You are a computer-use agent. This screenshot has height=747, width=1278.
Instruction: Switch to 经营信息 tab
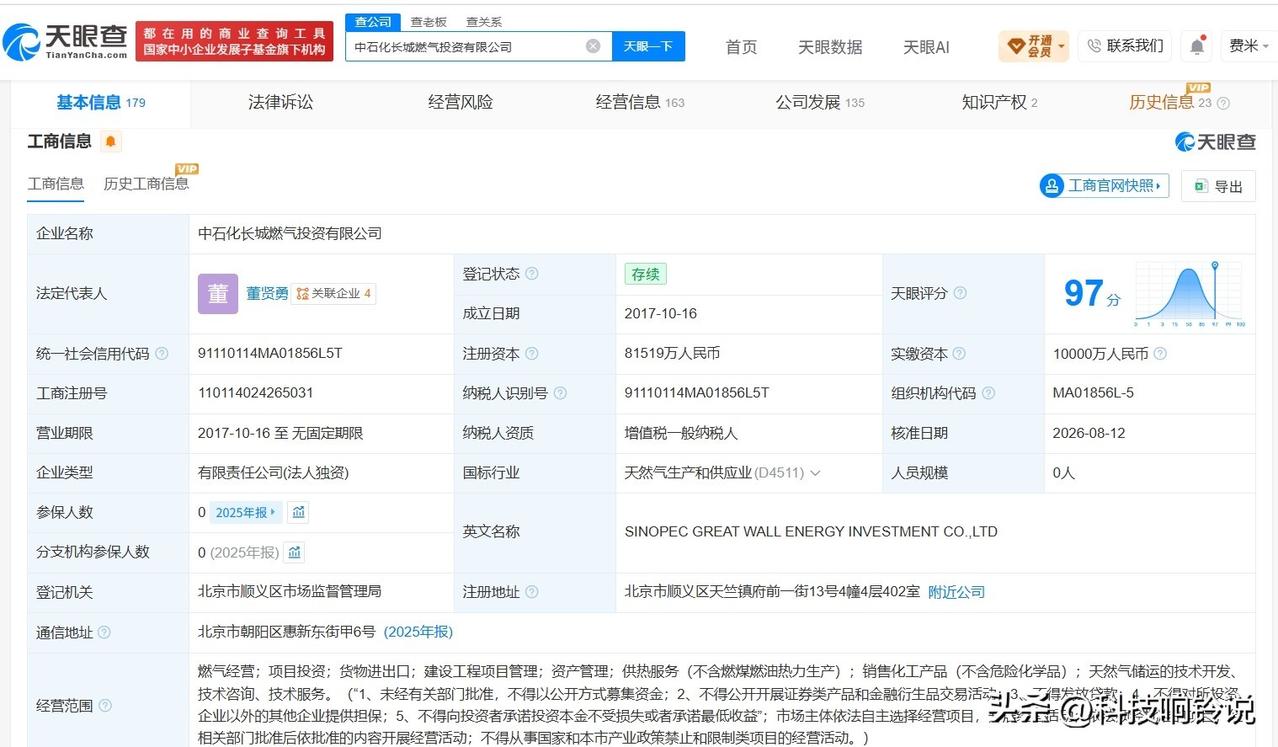(640, 102)
